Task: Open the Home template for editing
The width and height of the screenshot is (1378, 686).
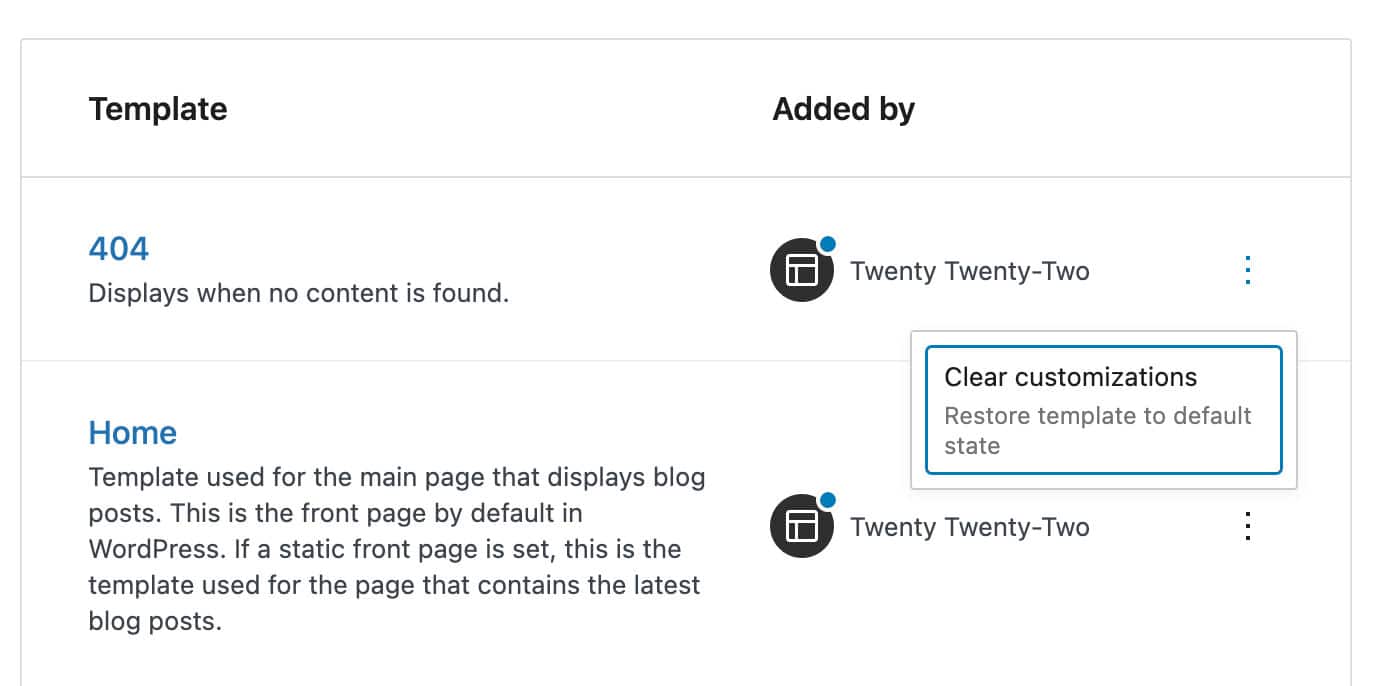Action: (132, 432)
